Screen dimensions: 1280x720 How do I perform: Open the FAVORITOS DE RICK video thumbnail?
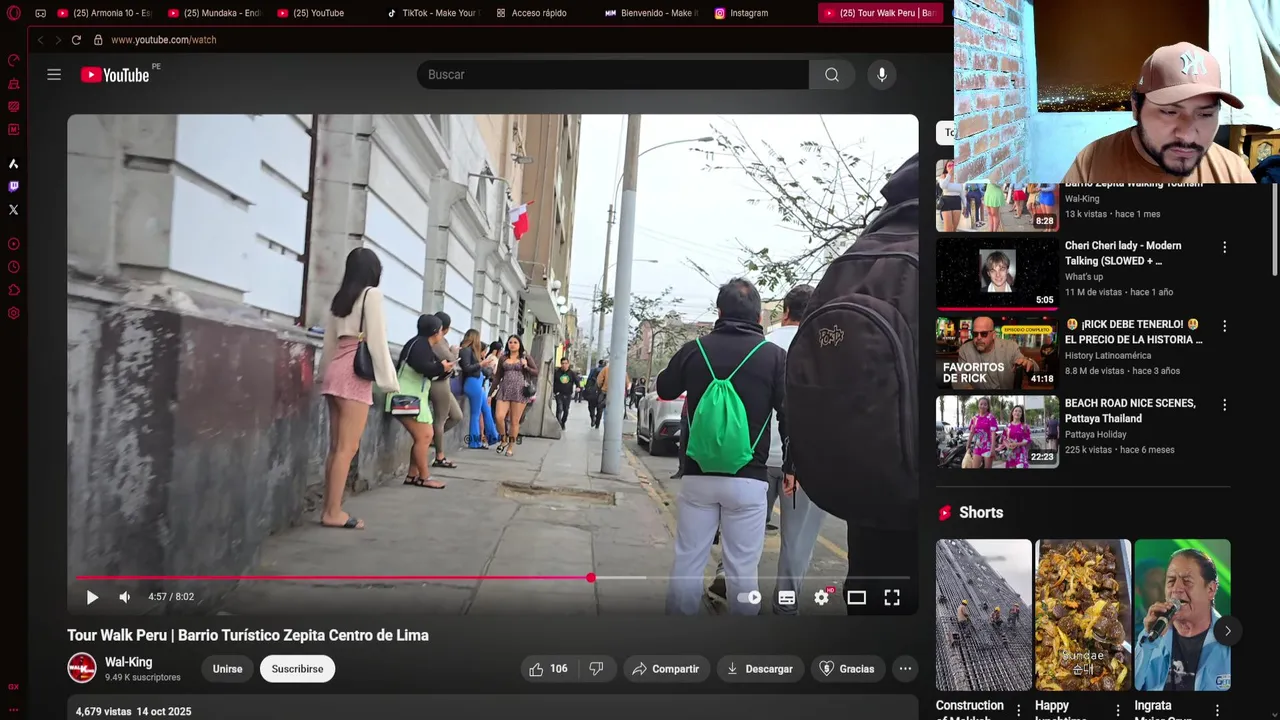tap(997, 352)
